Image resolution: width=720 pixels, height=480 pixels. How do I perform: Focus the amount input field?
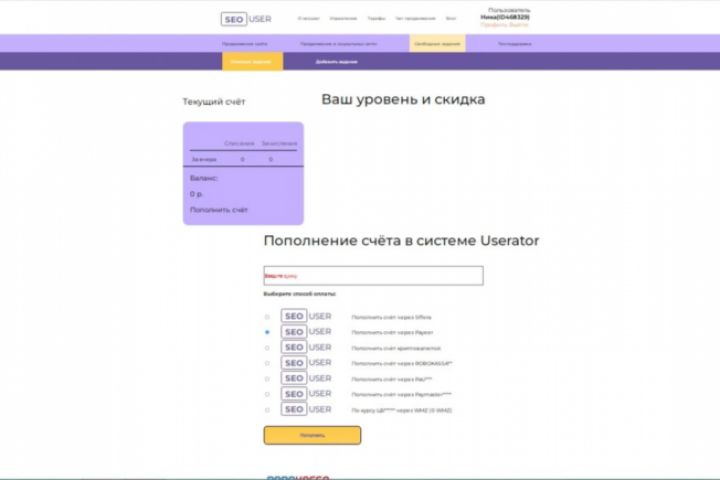pyautogui.click(x=373, y=276)
